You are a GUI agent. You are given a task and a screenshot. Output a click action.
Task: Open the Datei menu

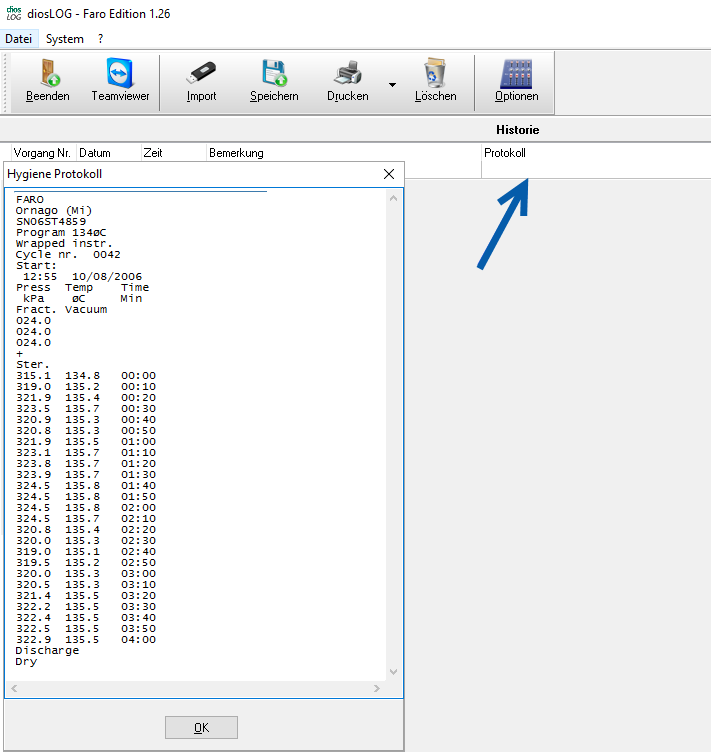click(19, 39)
